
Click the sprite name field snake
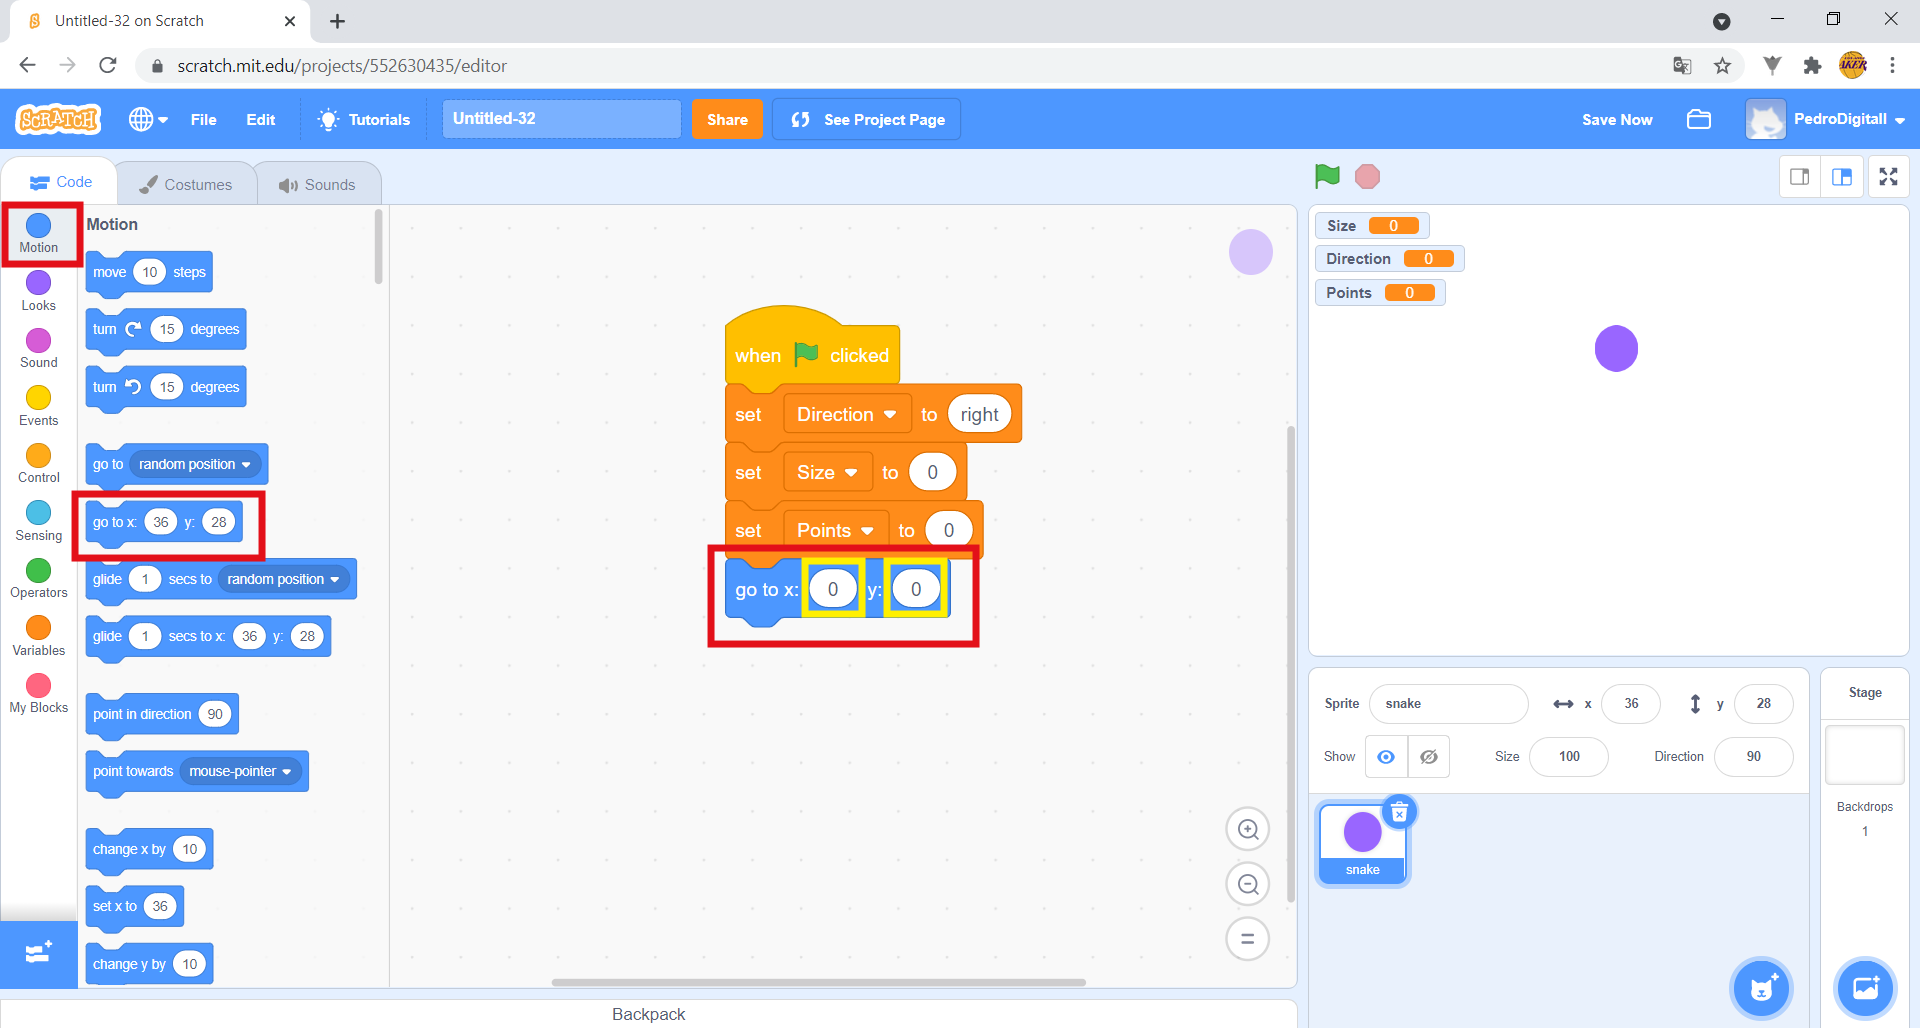click(x=1448, y=704)
